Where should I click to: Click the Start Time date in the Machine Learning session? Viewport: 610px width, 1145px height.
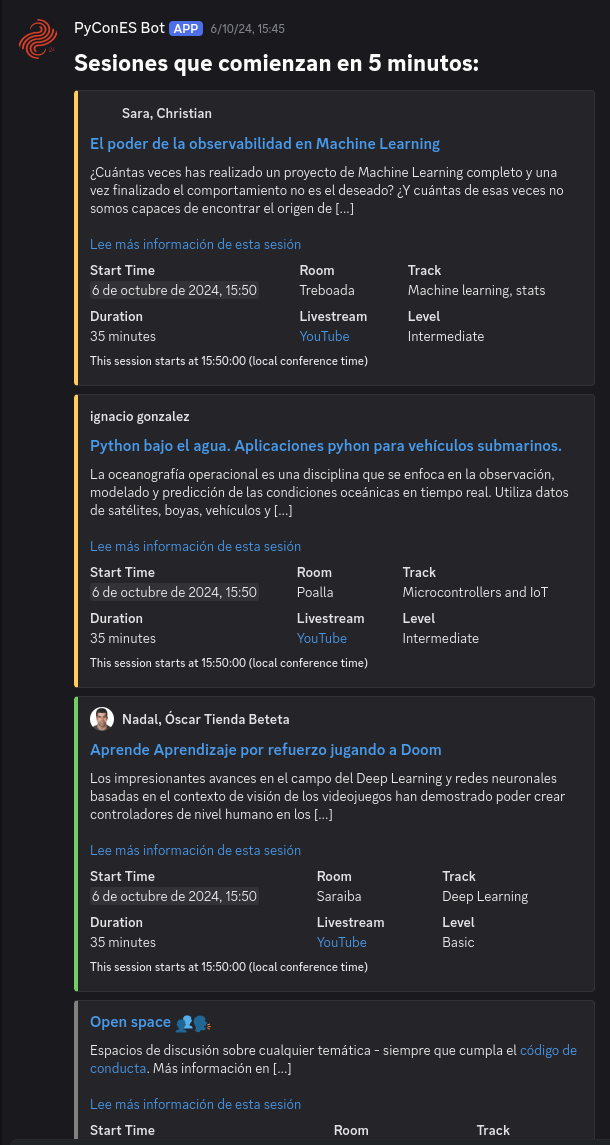pos(174,290)
